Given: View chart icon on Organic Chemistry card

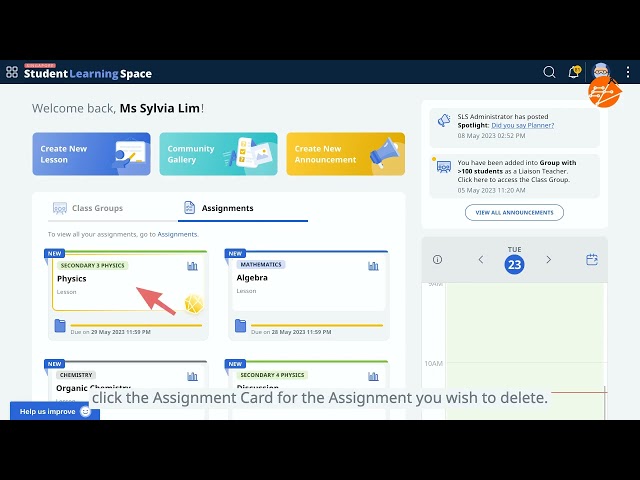Looking at the screenshot, I should 192,376.
